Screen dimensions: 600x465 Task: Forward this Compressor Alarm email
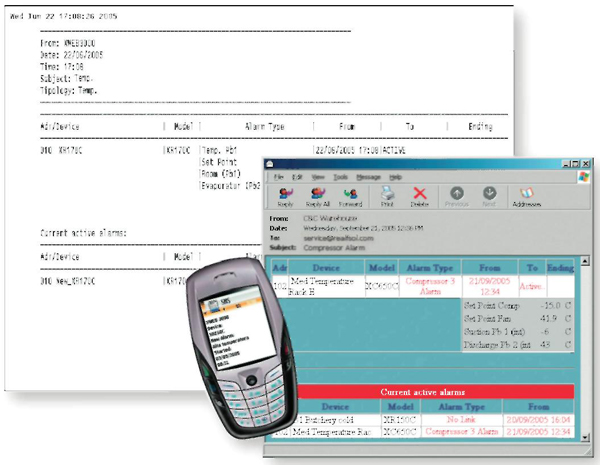click(350, 196)
